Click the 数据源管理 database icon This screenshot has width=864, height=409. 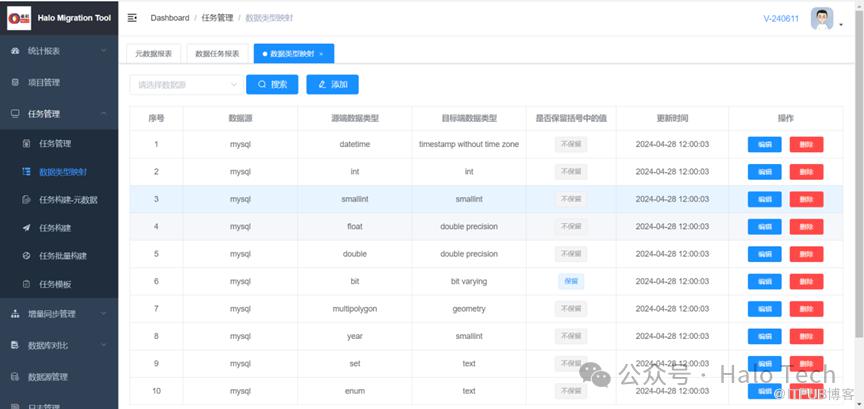tap(15, 376)
